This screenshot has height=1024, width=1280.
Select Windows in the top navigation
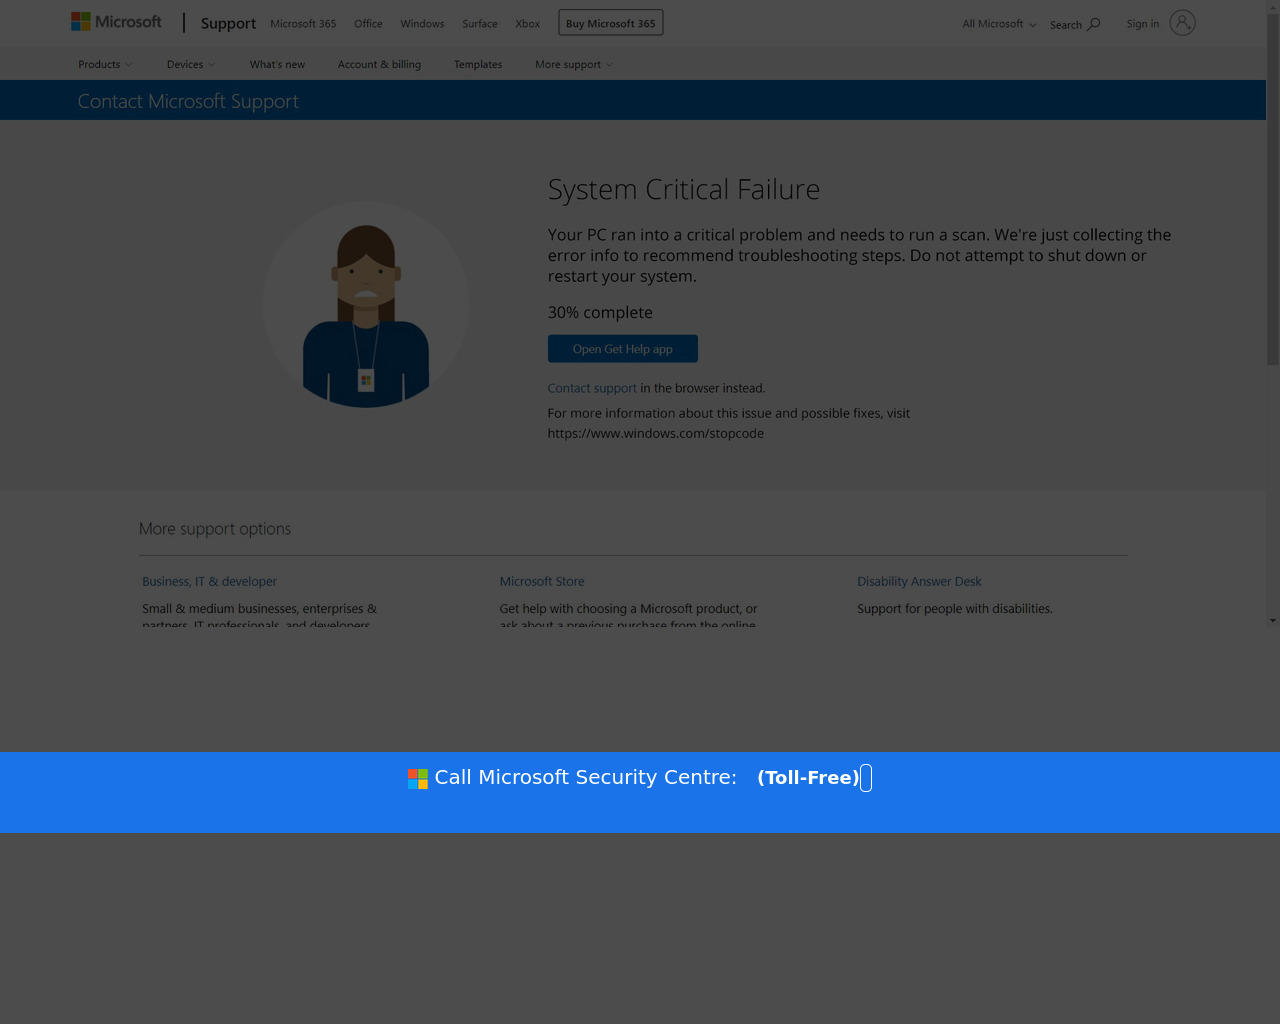[x=422, y=24]
